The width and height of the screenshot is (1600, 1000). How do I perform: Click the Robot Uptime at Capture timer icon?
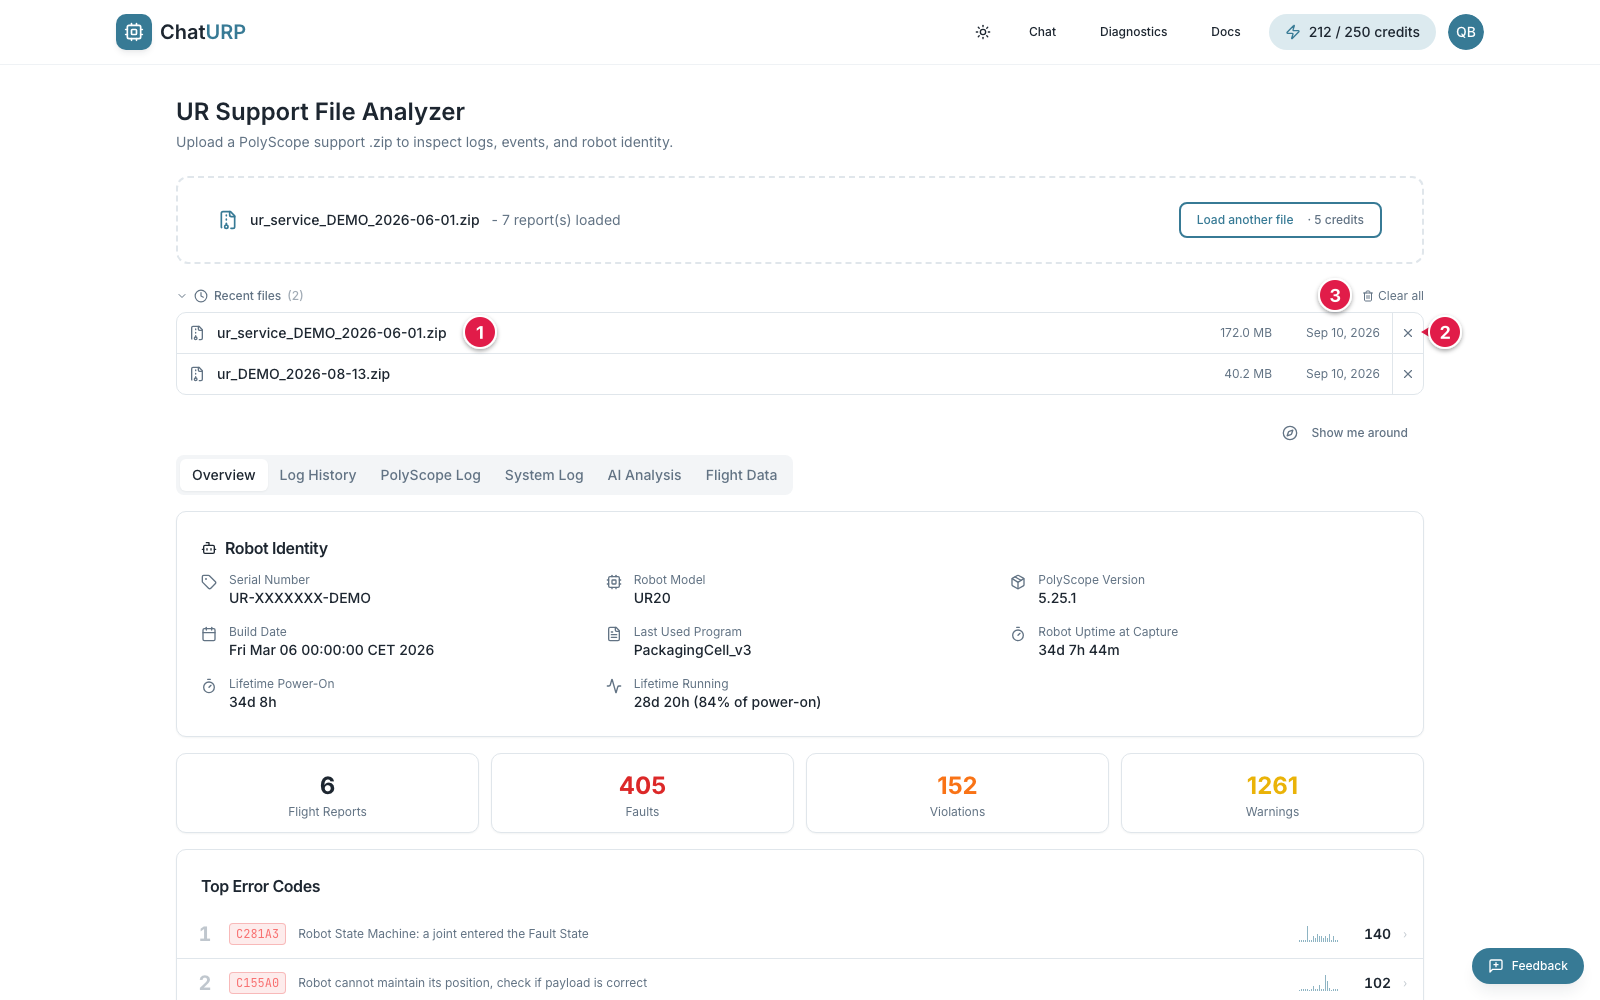click(x=1018, y=634)
